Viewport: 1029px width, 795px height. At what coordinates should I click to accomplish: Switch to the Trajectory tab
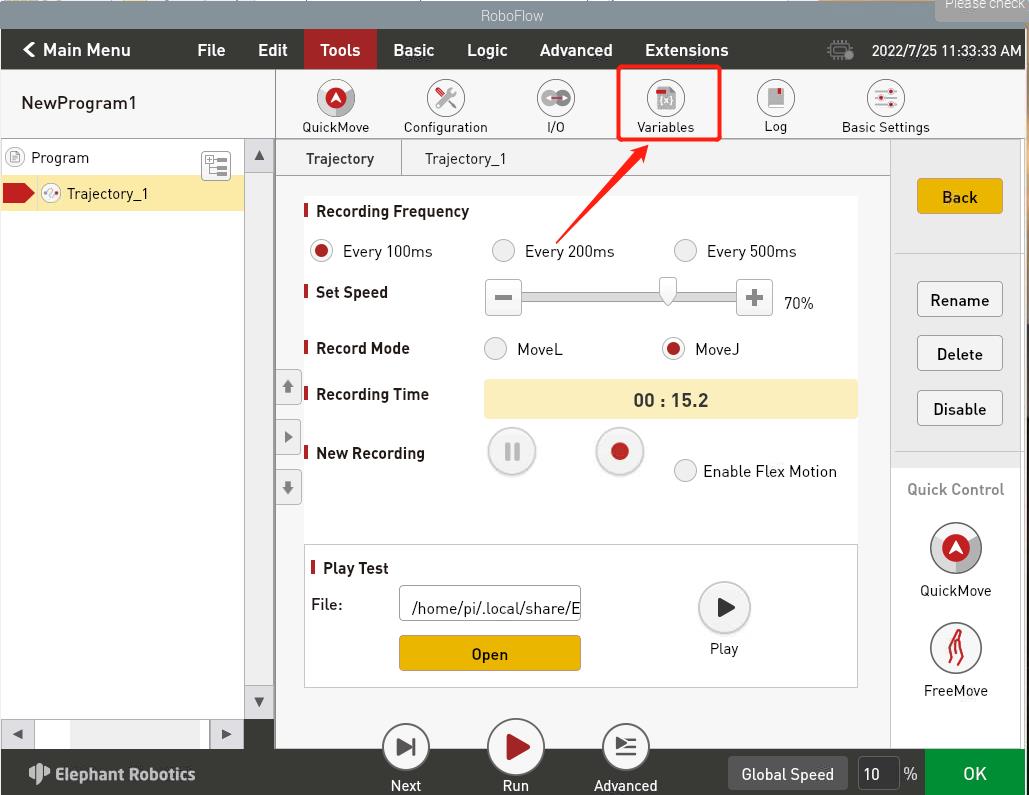340,158
